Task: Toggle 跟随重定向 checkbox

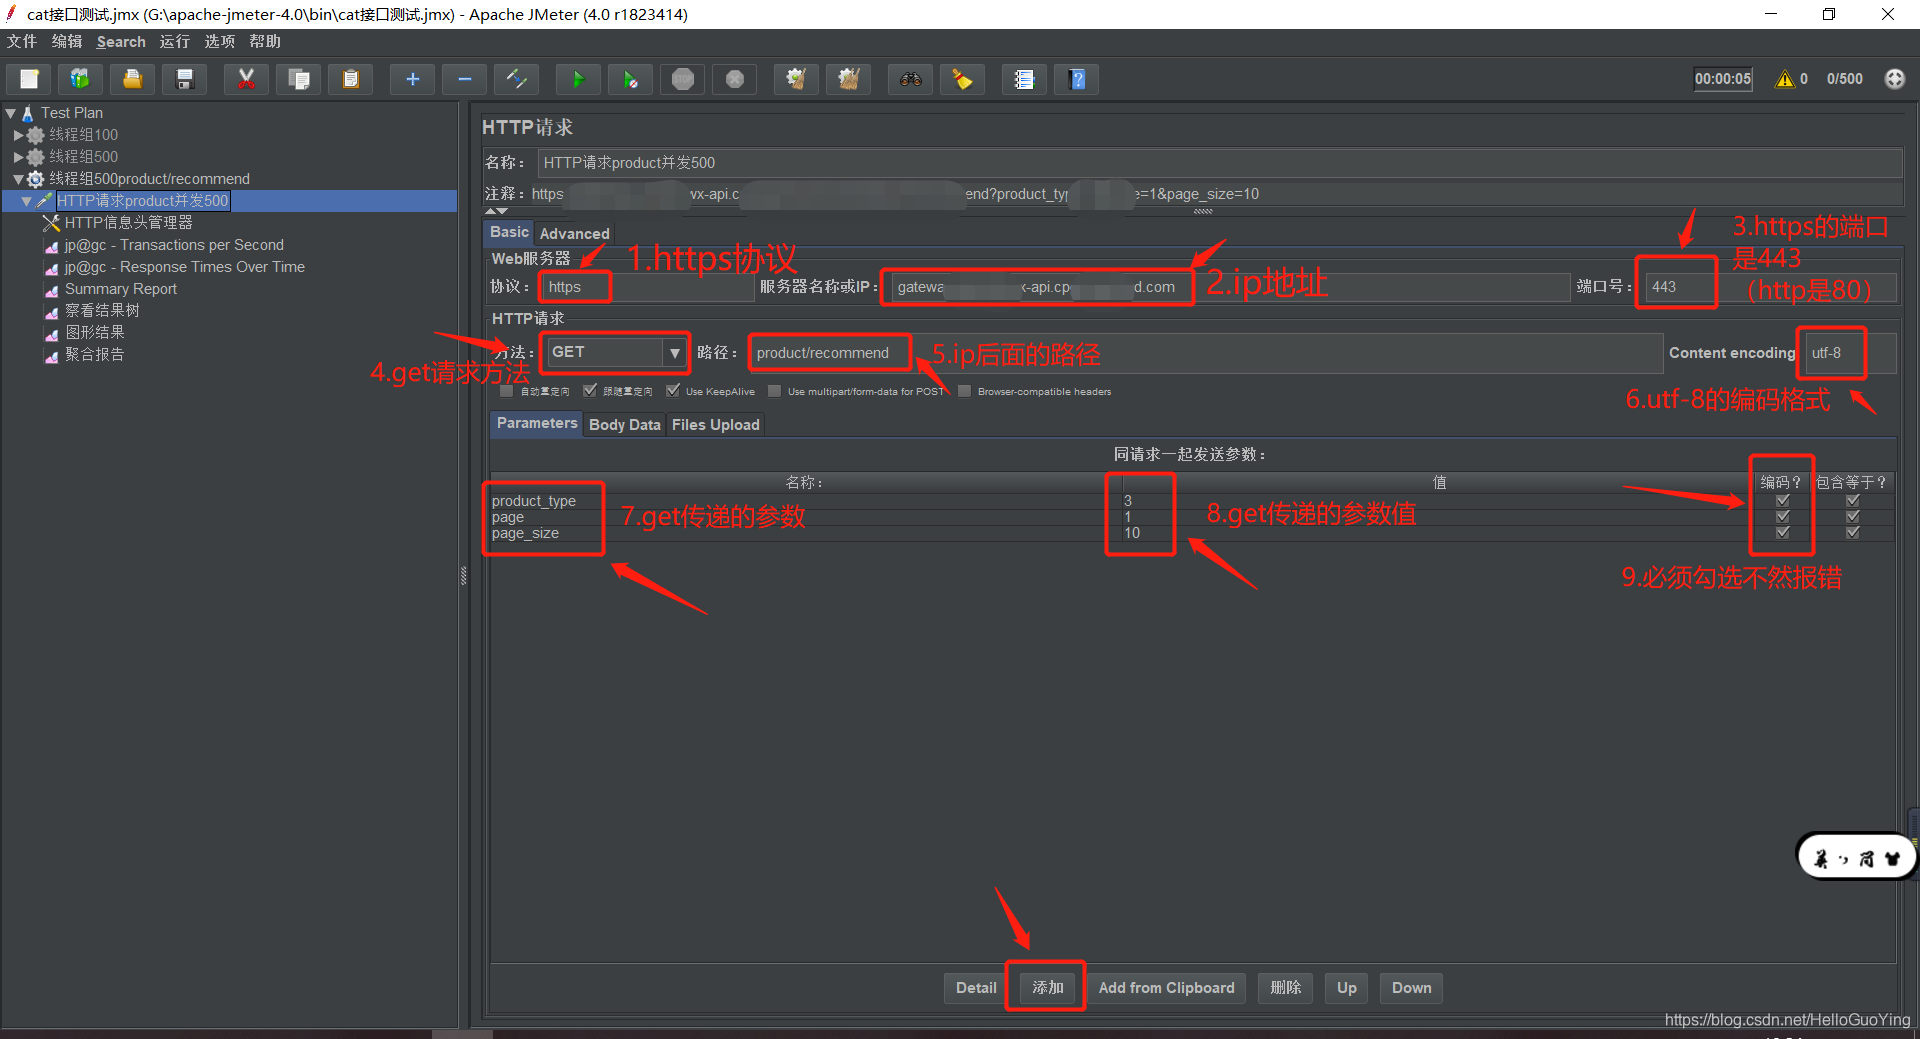Action: 590,391
